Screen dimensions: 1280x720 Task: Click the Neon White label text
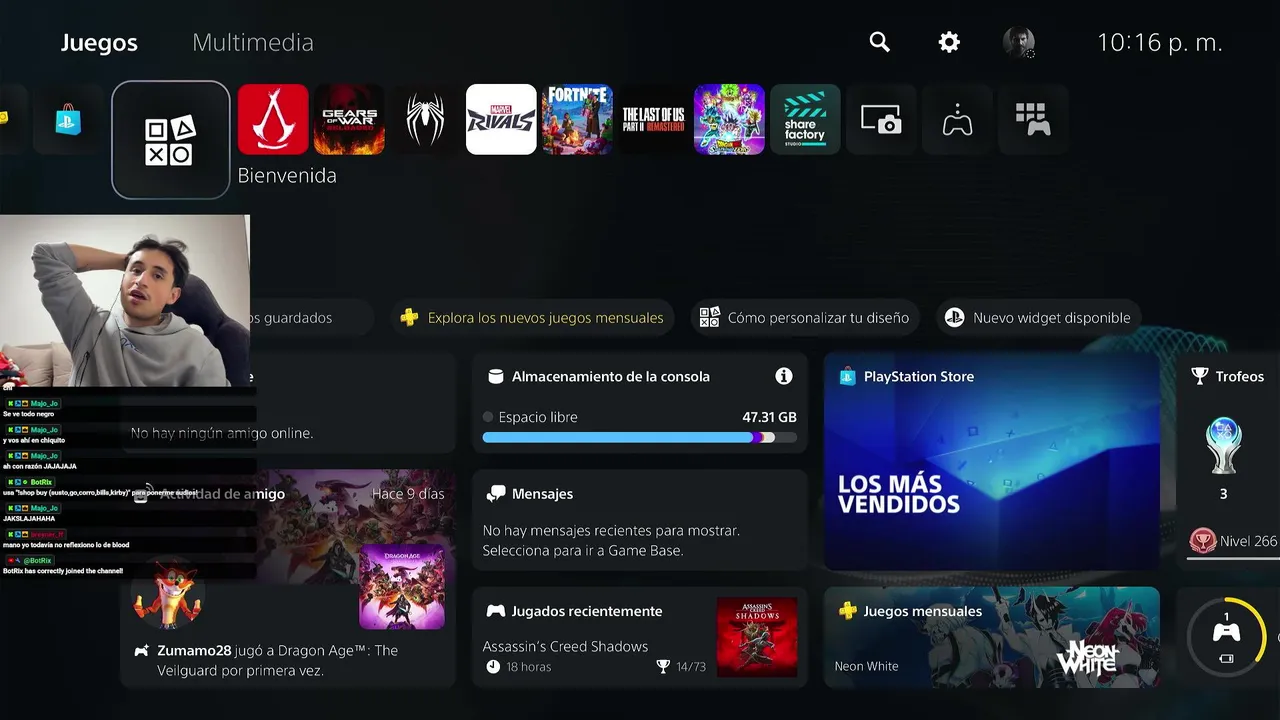(866, 666)
